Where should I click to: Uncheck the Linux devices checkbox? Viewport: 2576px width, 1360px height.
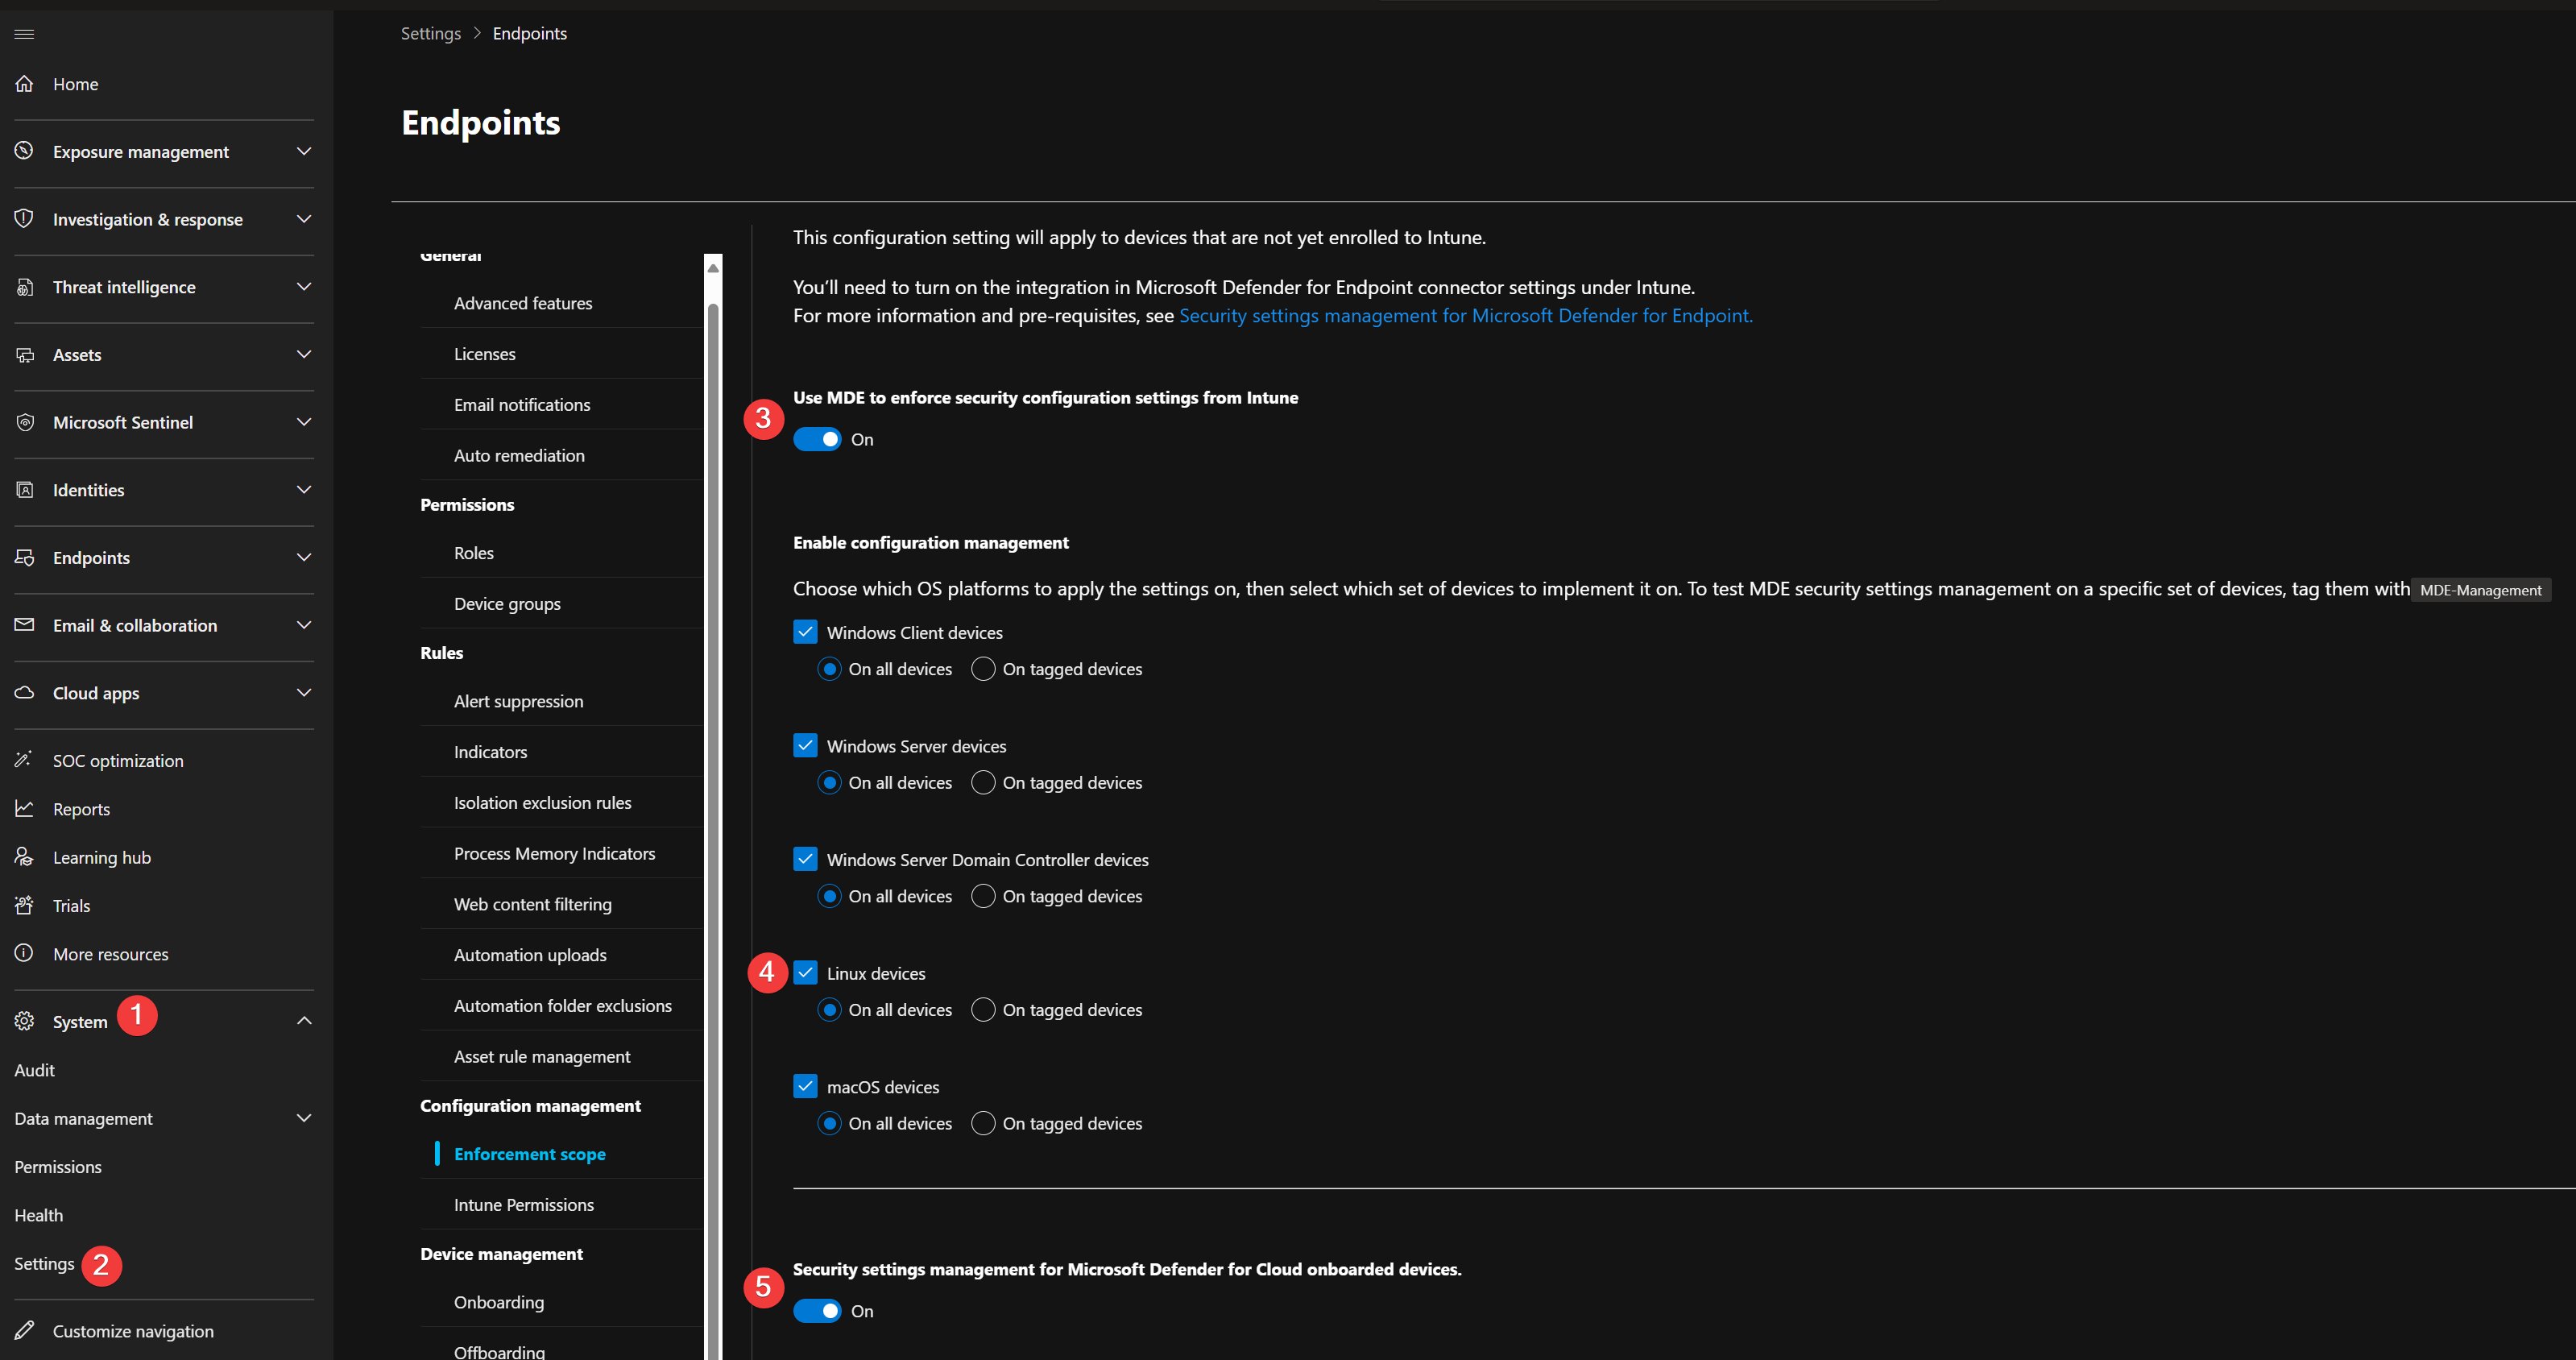click(x=805, y=973)
